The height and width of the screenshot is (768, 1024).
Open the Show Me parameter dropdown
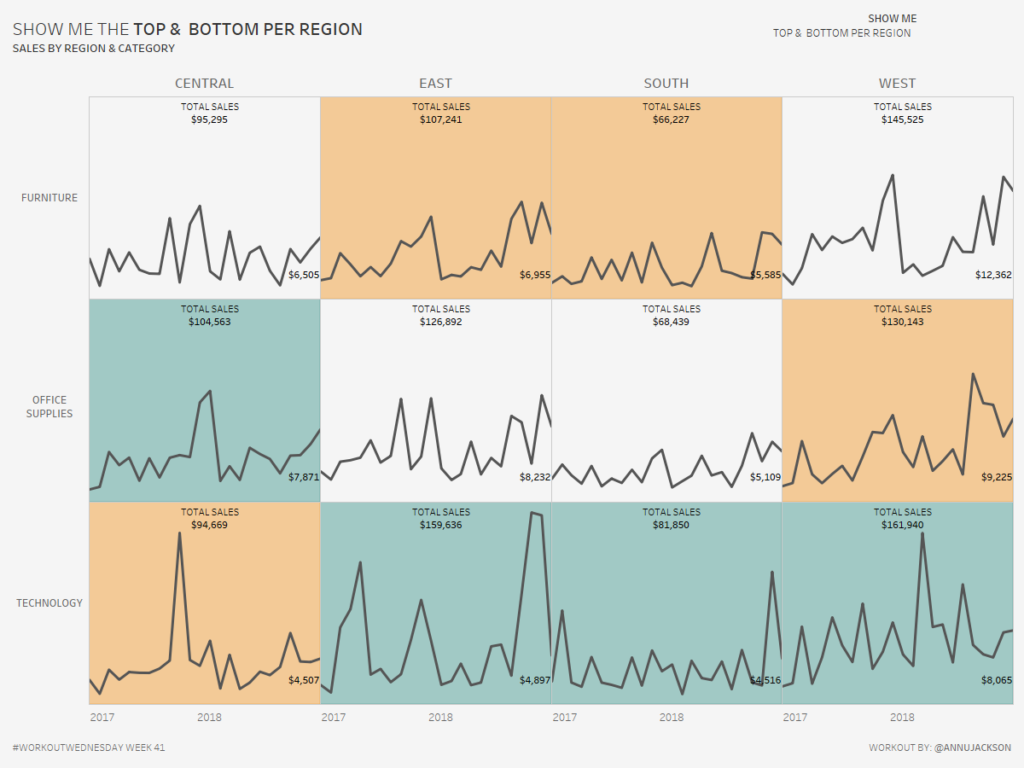(841, 33)
